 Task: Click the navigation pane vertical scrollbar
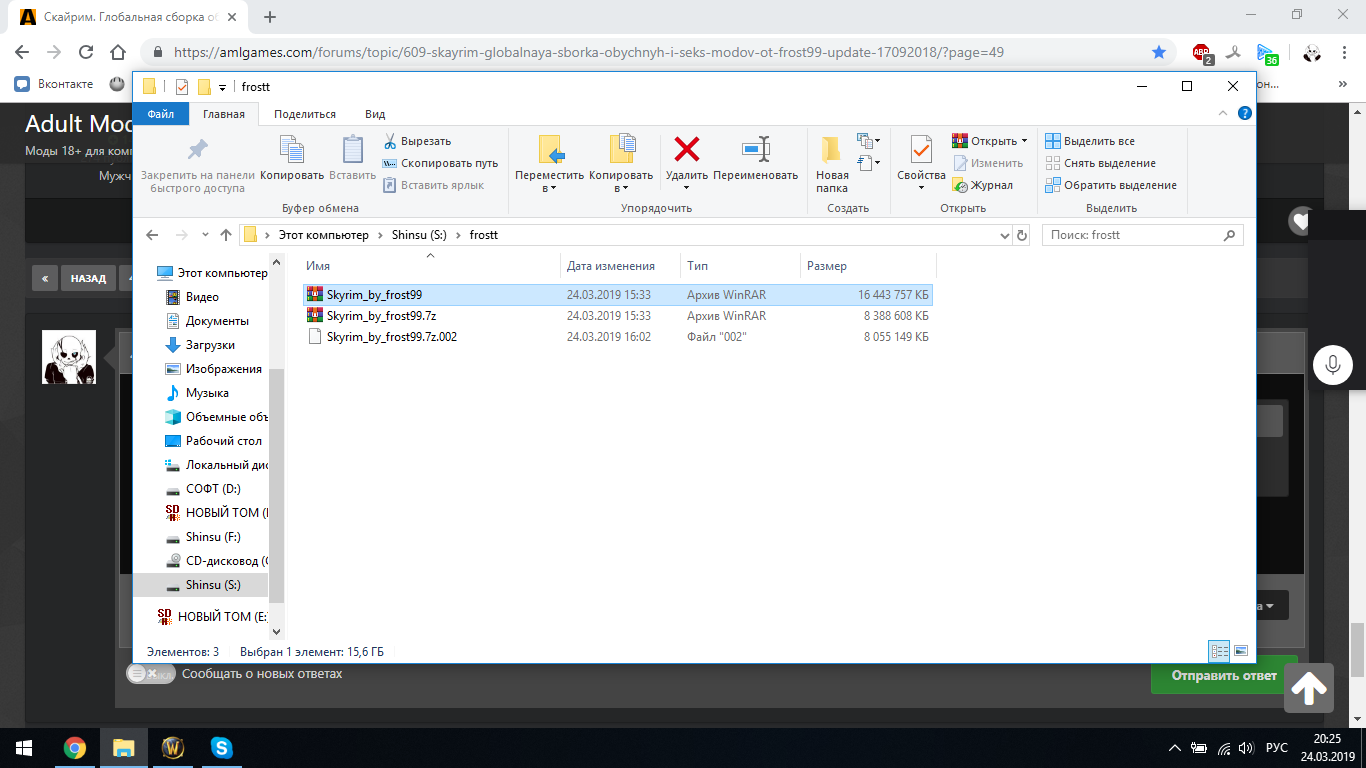(275, 480)
